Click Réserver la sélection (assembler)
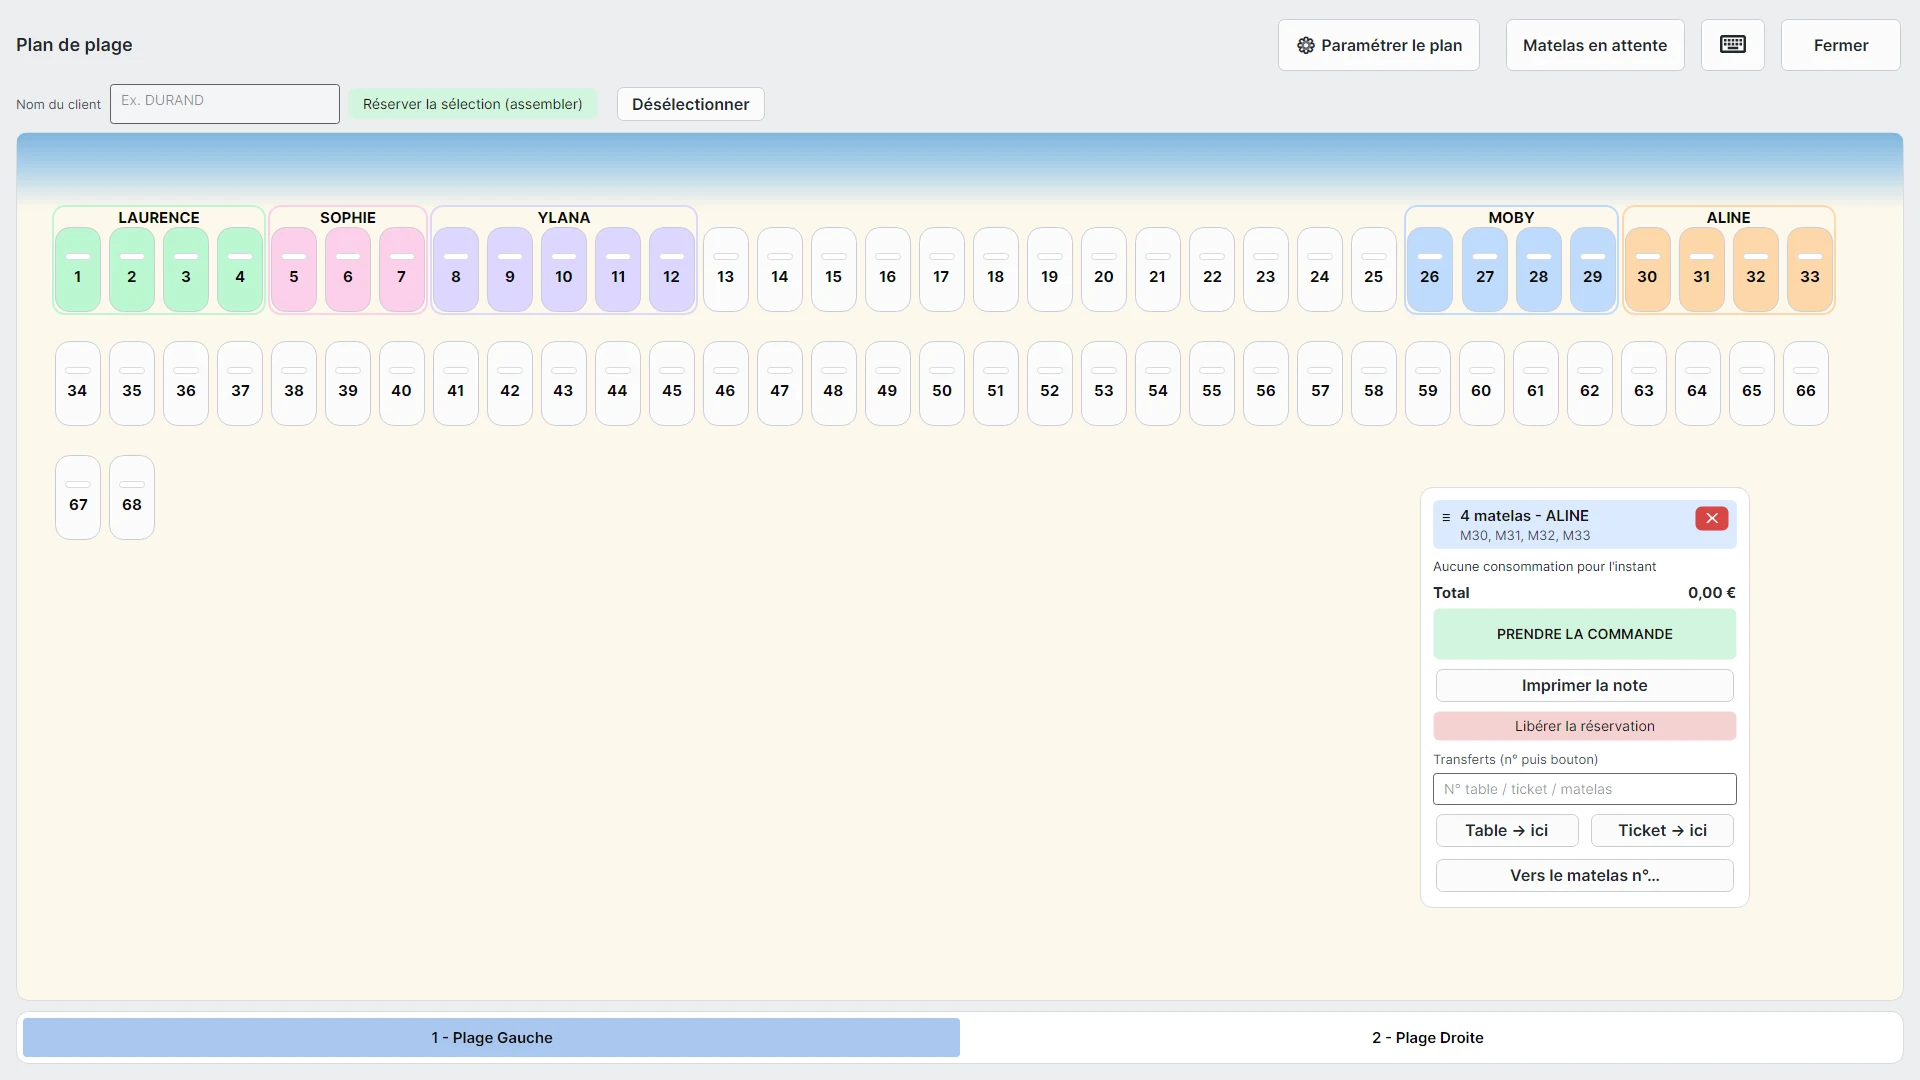This screenshot has width=1920, height=1080. pyautogui.click(x=473, y=104)
